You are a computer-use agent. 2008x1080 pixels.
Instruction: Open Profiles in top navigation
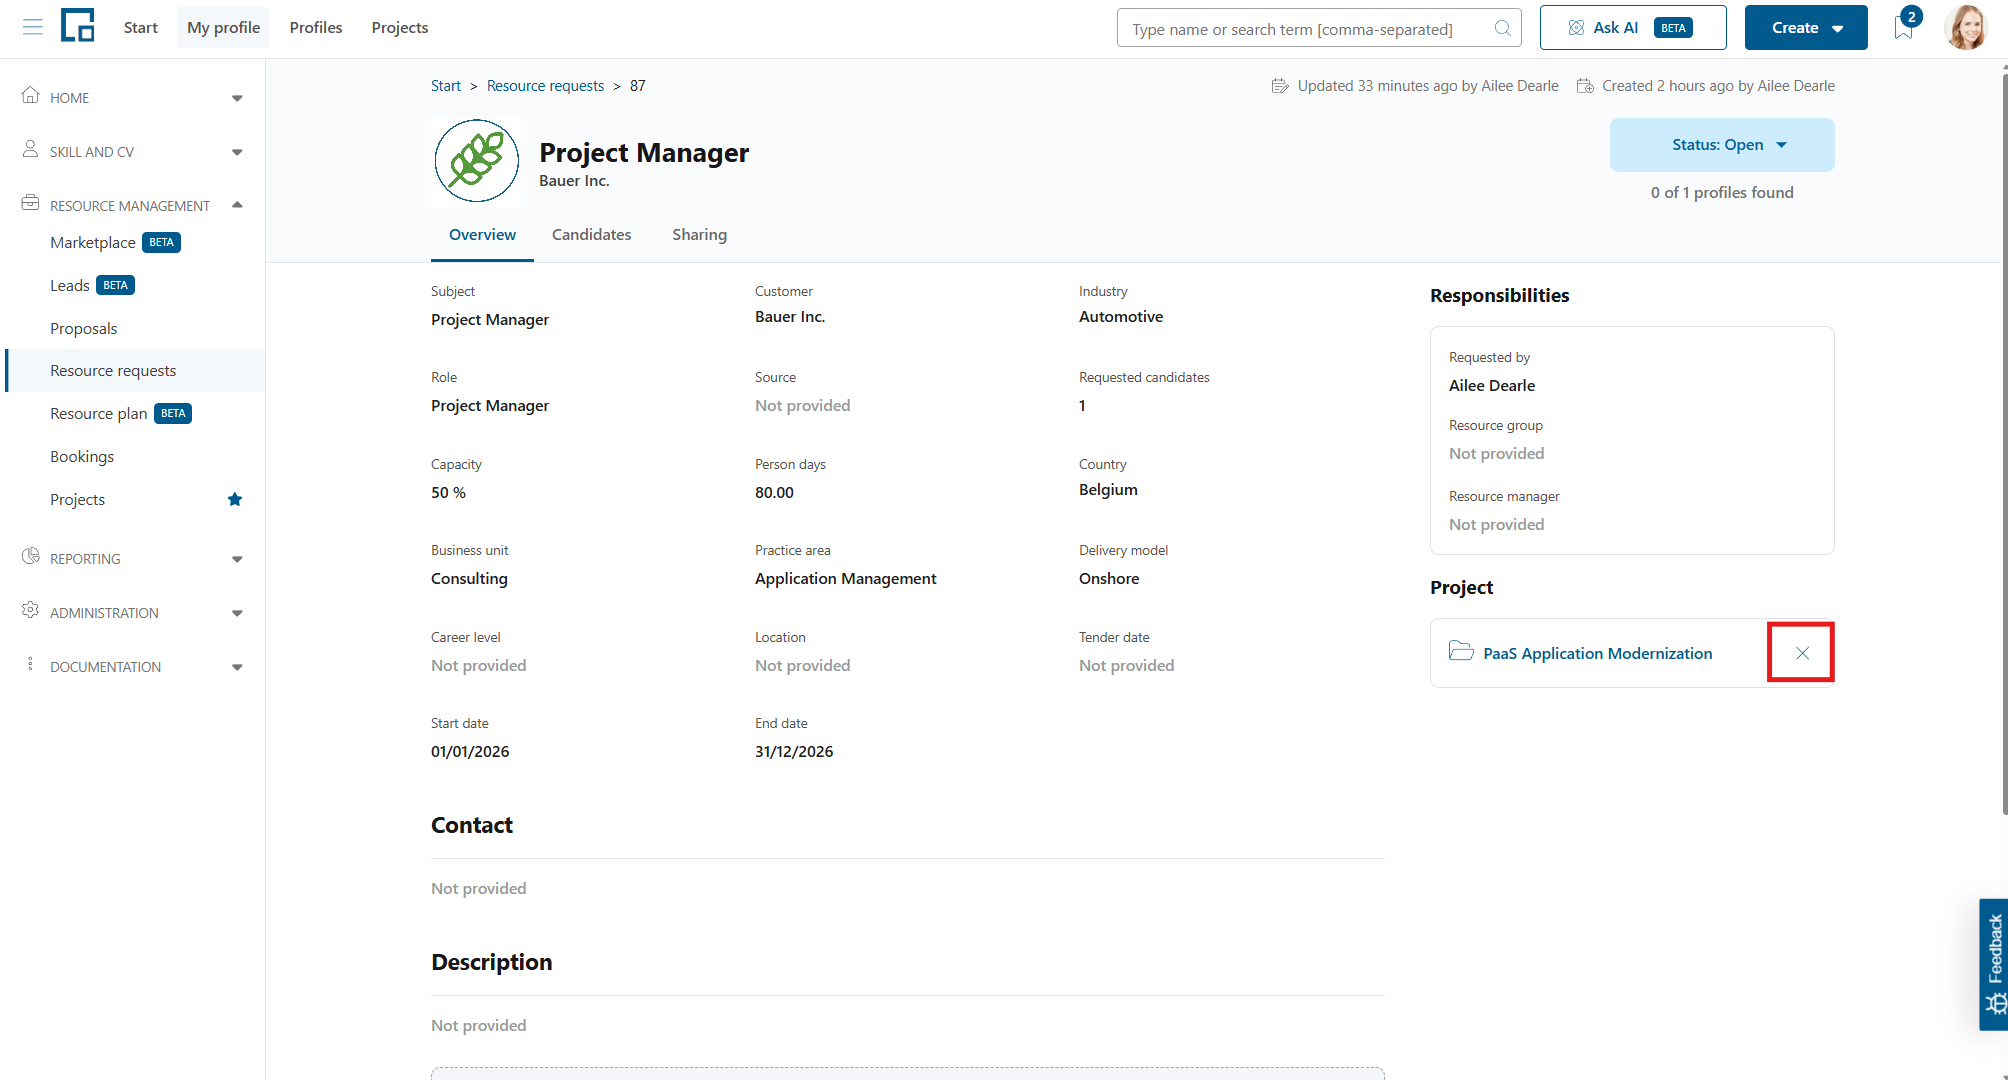pos(316,27)
